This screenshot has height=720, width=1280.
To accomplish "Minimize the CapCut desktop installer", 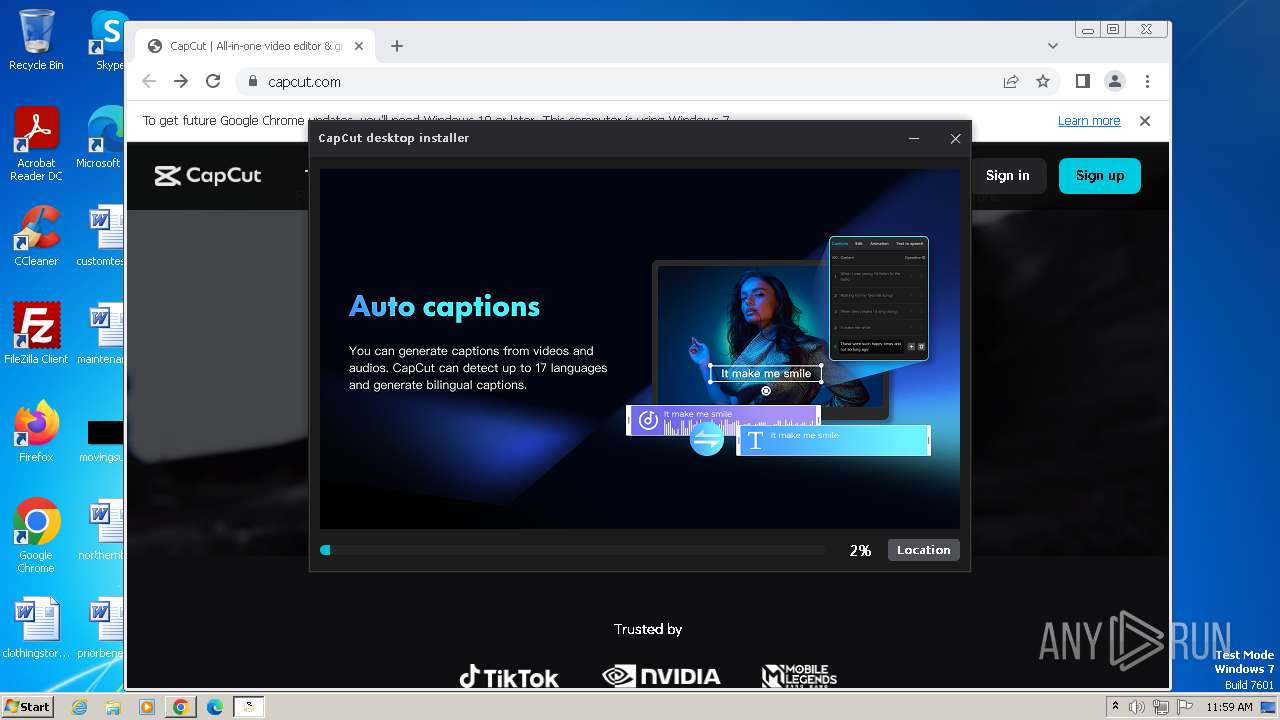I will [x=914, y=139].
